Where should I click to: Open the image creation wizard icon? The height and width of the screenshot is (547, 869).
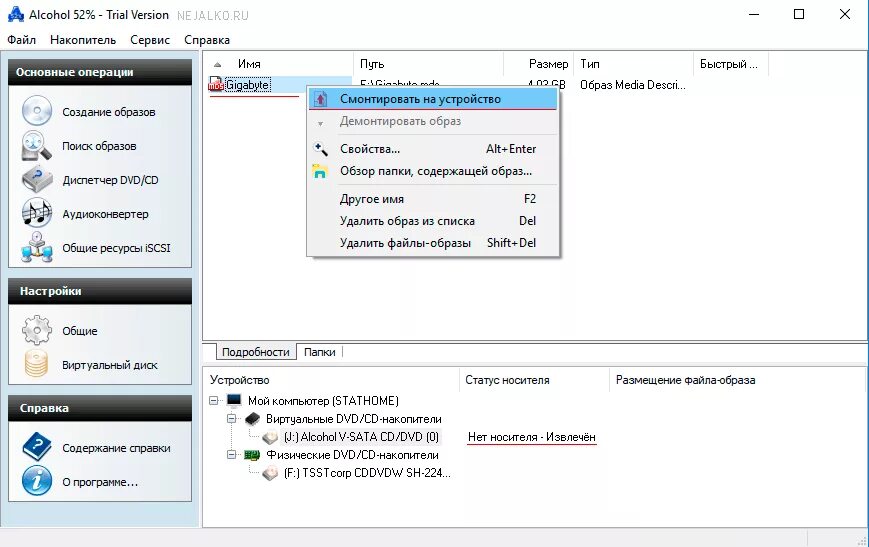point(37,111)
